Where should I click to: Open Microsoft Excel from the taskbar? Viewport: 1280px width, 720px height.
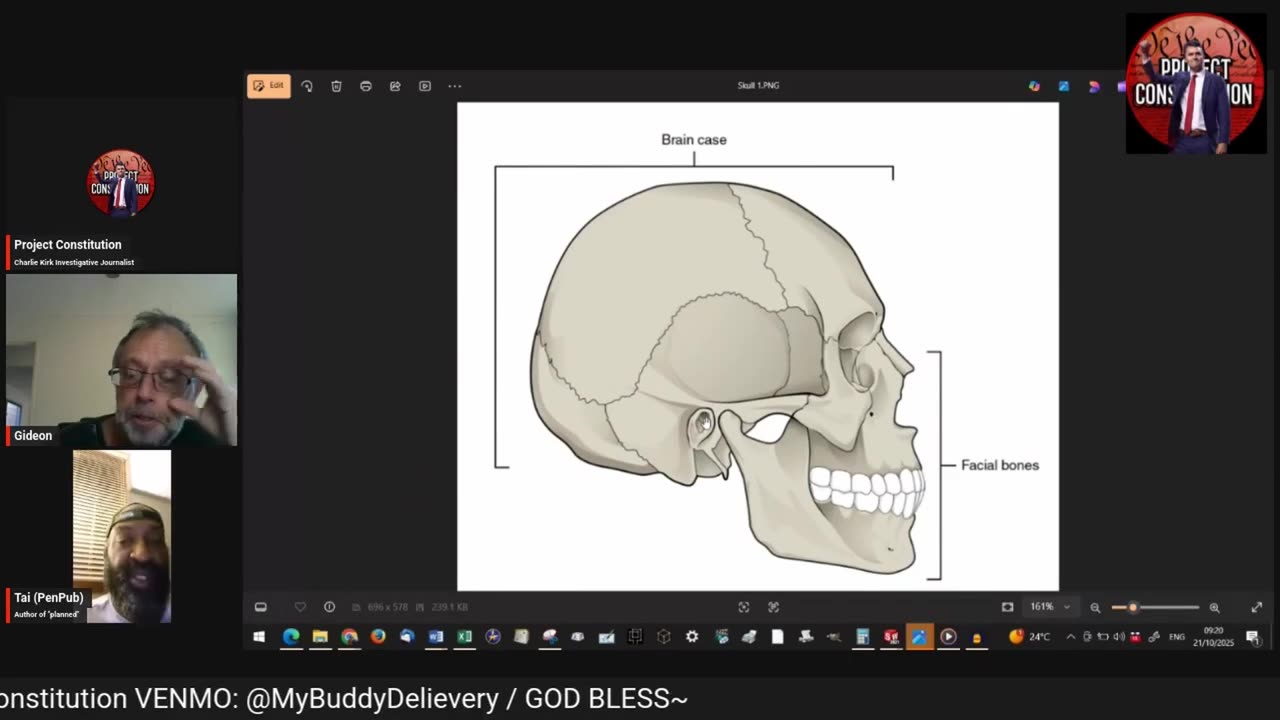465,637
